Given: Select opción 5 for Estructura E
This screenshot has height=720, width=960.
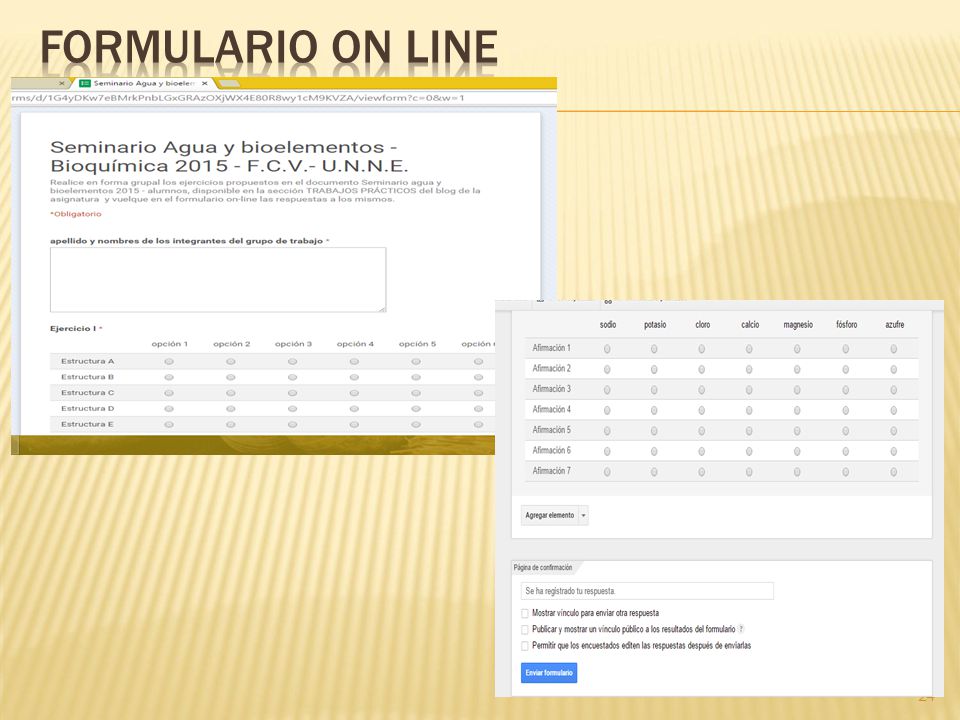Looking at the screenshot, I should tap(416, 424).
